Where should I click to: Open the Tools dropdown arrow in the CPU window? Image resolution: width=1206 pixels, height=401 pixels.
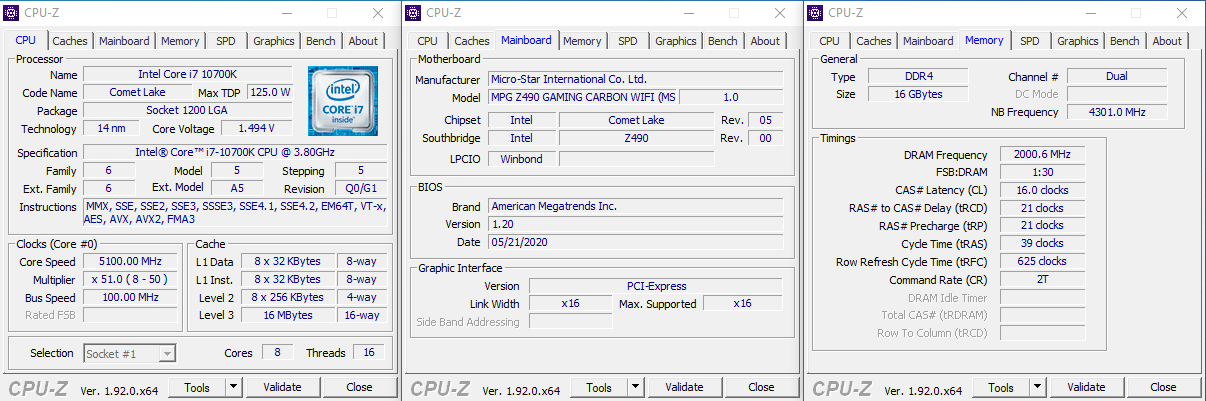(x=232, y=387)
